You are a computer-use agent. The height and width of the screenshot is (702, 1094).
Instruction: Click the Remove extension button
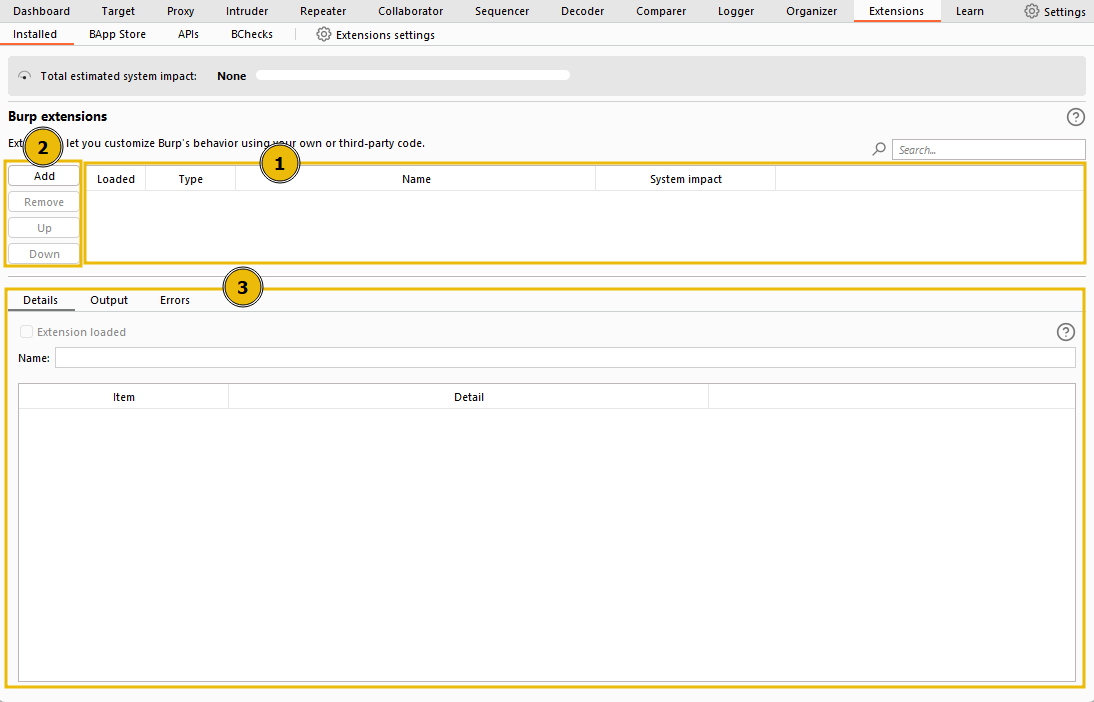[x=43, y=201]
